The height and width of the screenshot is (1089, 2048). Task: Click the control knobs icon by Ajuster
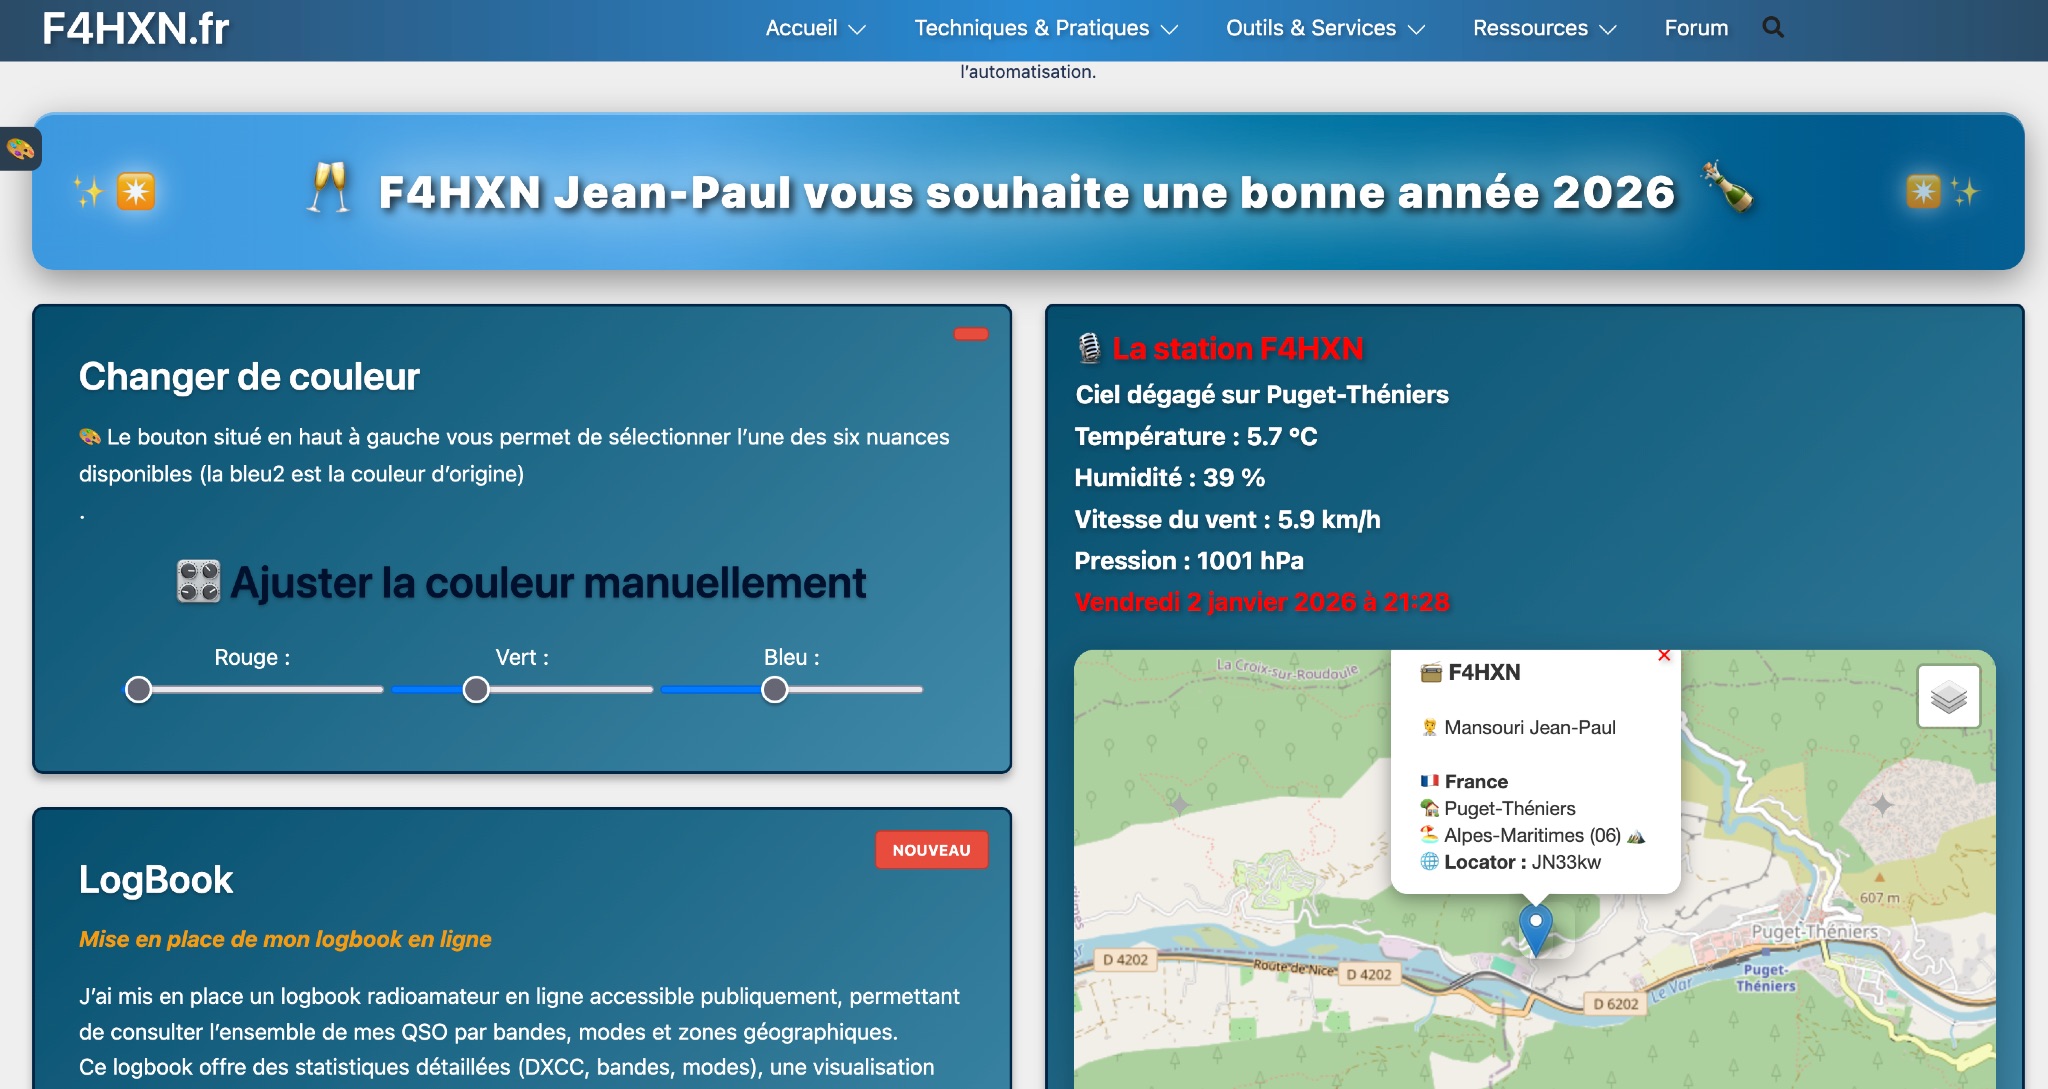tap(198, 582)
